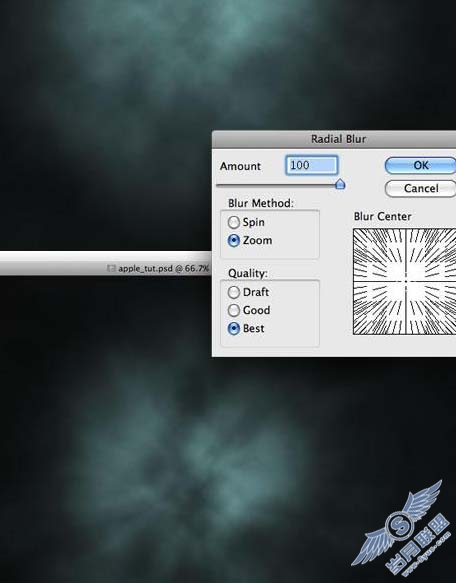Choose Best quality
Viewport: 456px width, 583px height.
pos(234,328)
